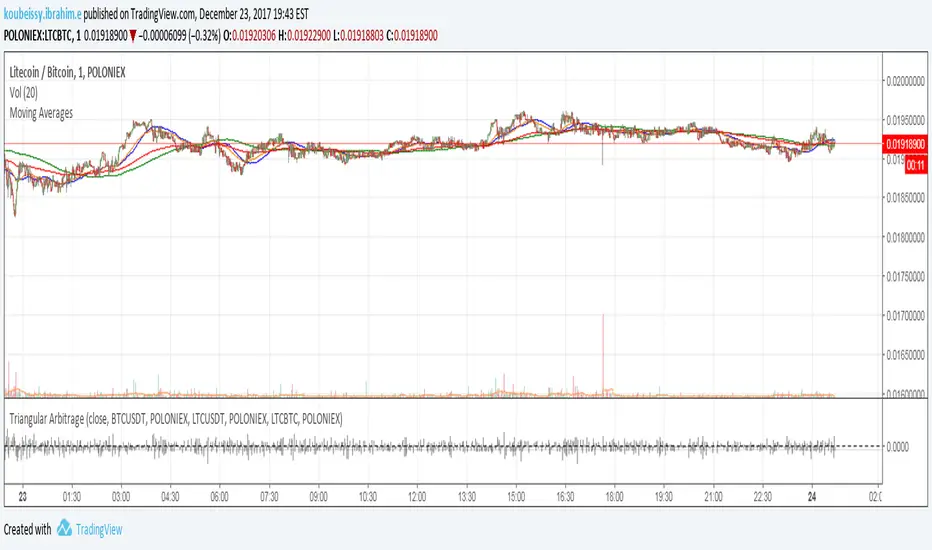Viewport: 932px width, 550px height.
Task: Click the Moving Averages indicator label
Action: 41,113
